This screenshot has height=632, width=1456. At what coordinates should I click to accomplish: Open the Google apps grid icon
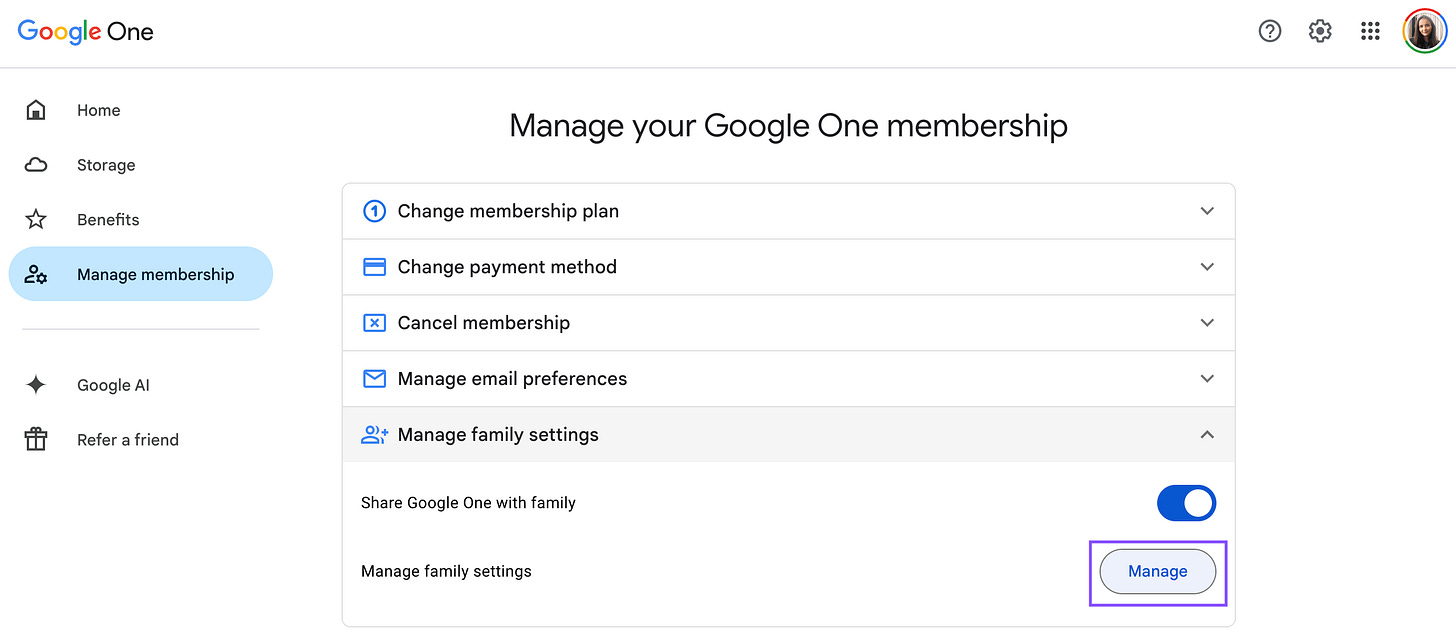pos(1370,31)
